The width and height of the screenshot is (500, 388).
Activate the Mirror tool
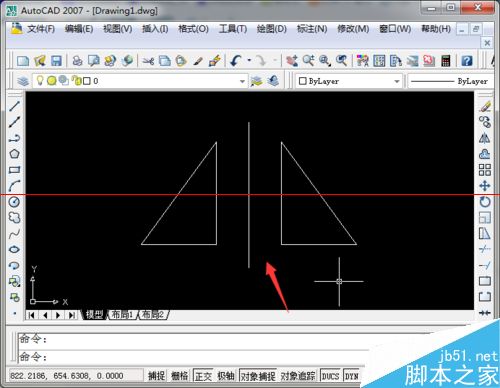coord(485,138)
